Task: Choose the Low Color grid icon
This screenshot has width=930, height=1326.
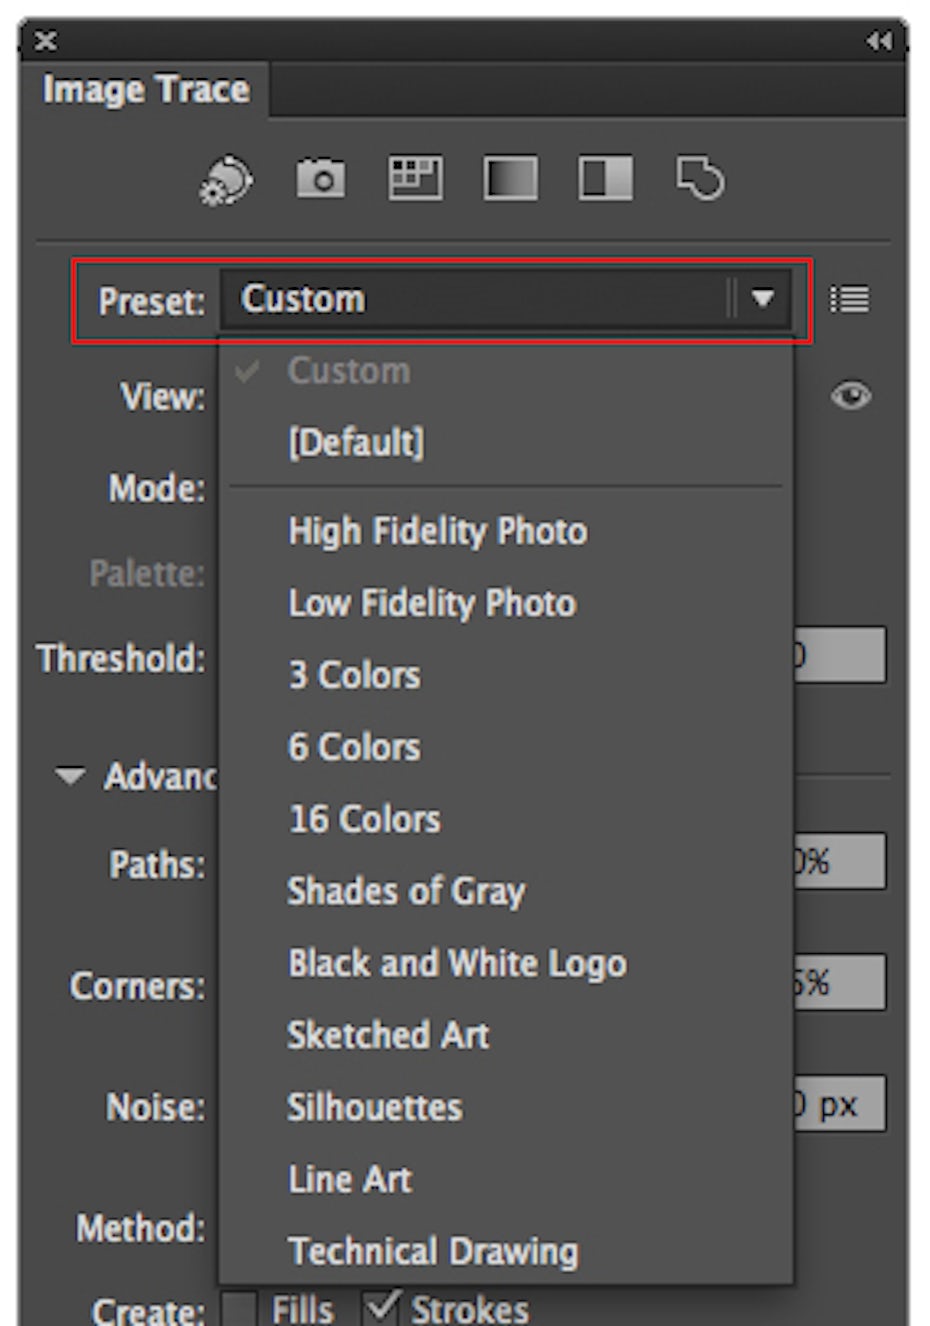Action: (x=415, y=179)
